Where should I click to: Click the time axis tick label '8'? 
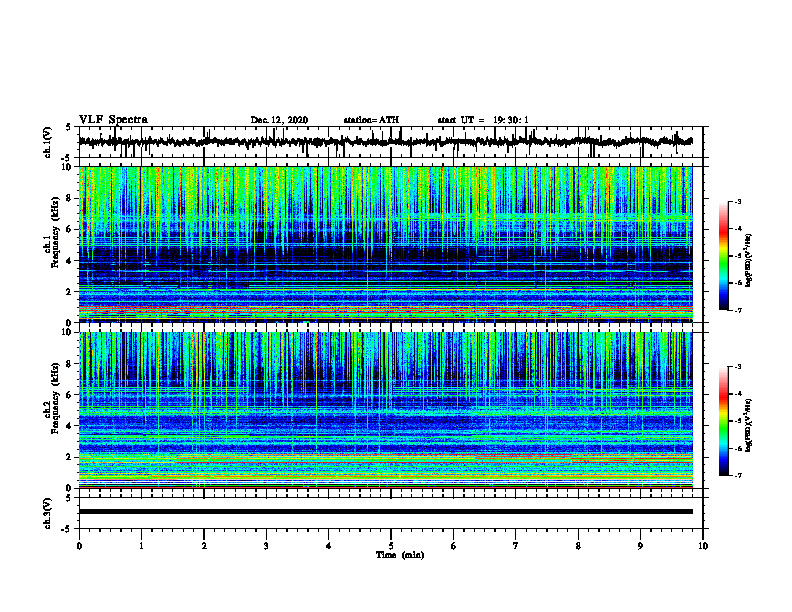[578, 546]
